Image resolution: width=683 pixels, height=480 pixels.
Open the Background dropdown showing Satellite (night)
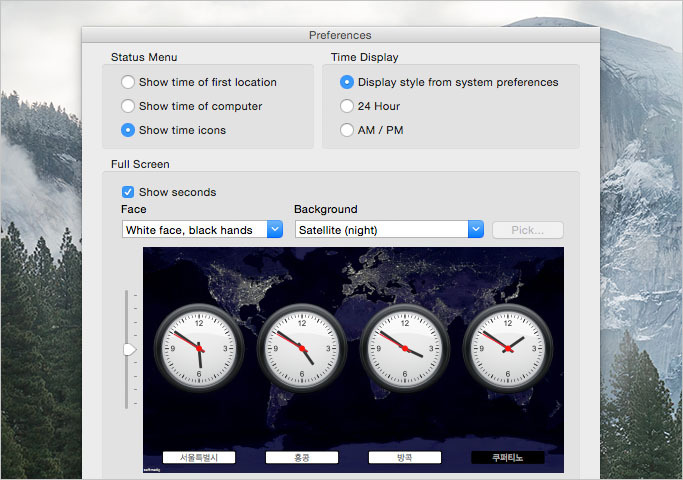tap(389, 230)
